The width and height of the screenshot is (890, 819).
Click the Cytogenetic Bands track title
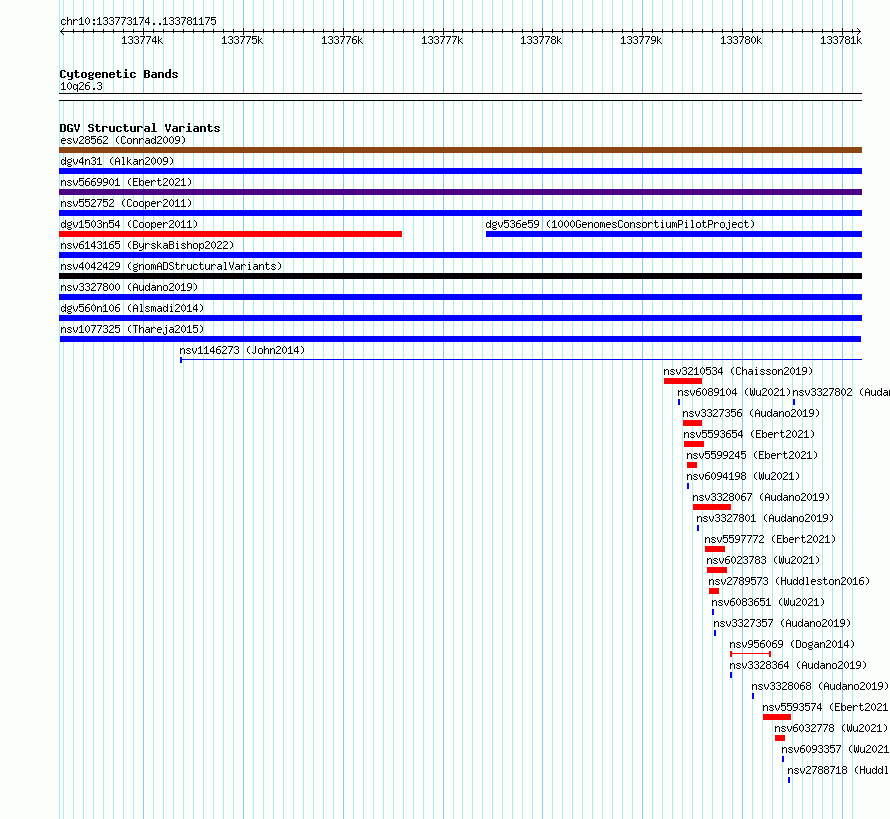(119, 74)
